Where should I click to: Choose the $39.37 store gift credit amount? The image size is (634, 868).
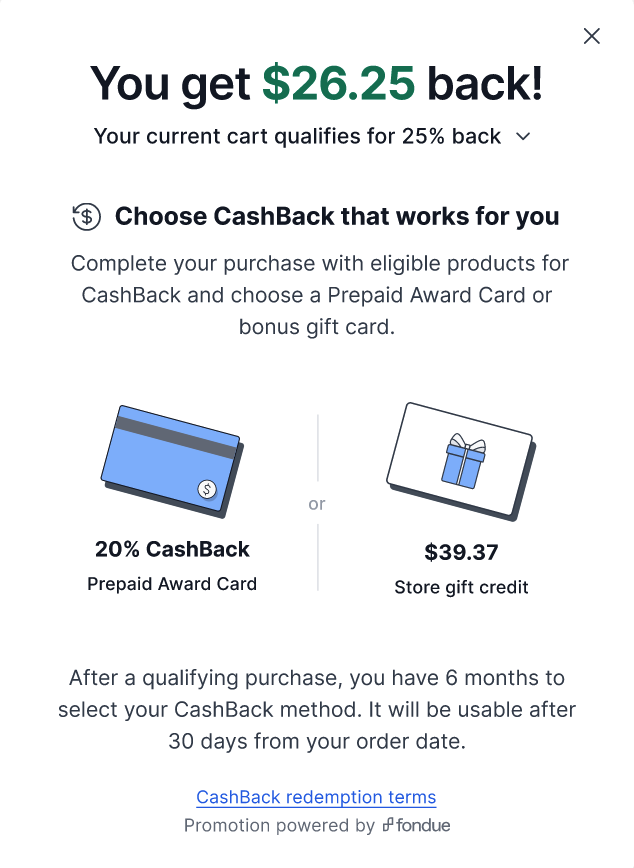[x=461, y=552]
